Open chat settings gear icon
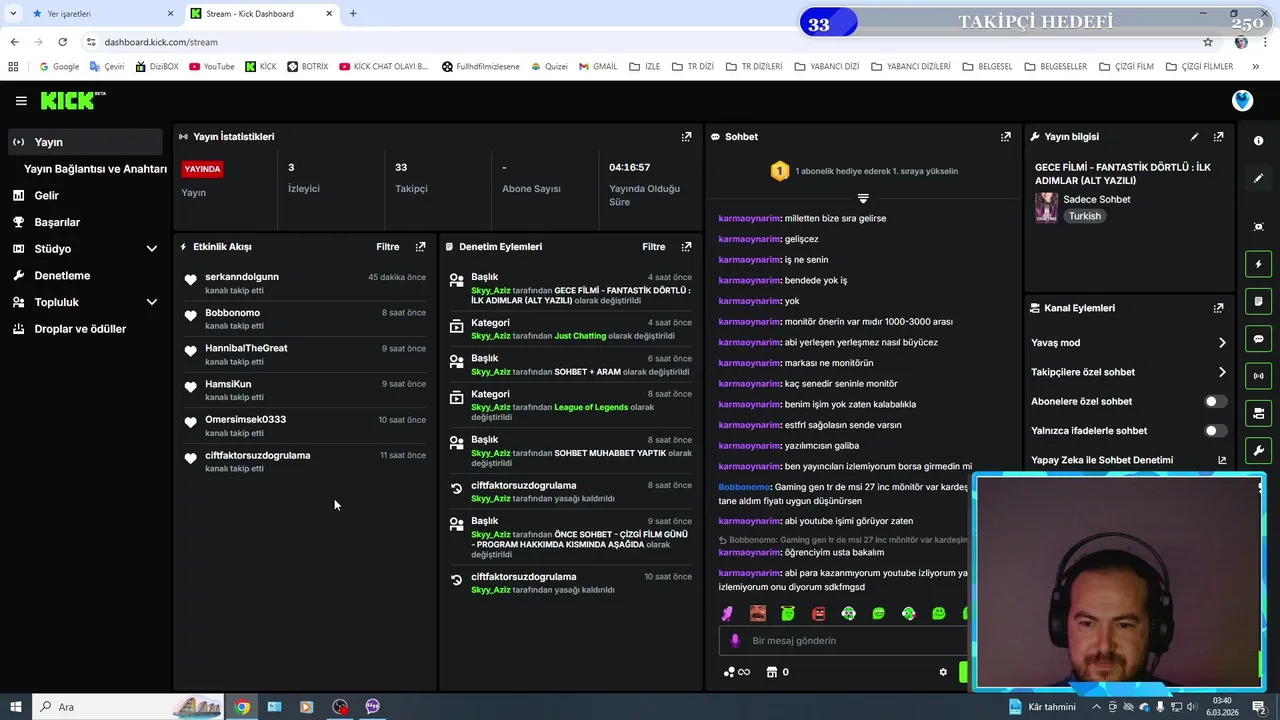The image size is (1280, 720). pos(943,672)
